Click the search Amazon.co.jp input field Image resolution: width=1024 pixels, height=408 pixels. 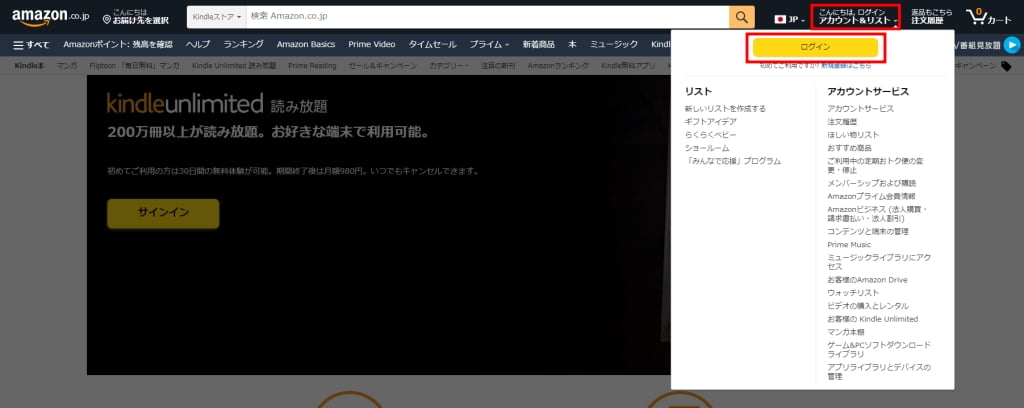(x=487, y=17)
